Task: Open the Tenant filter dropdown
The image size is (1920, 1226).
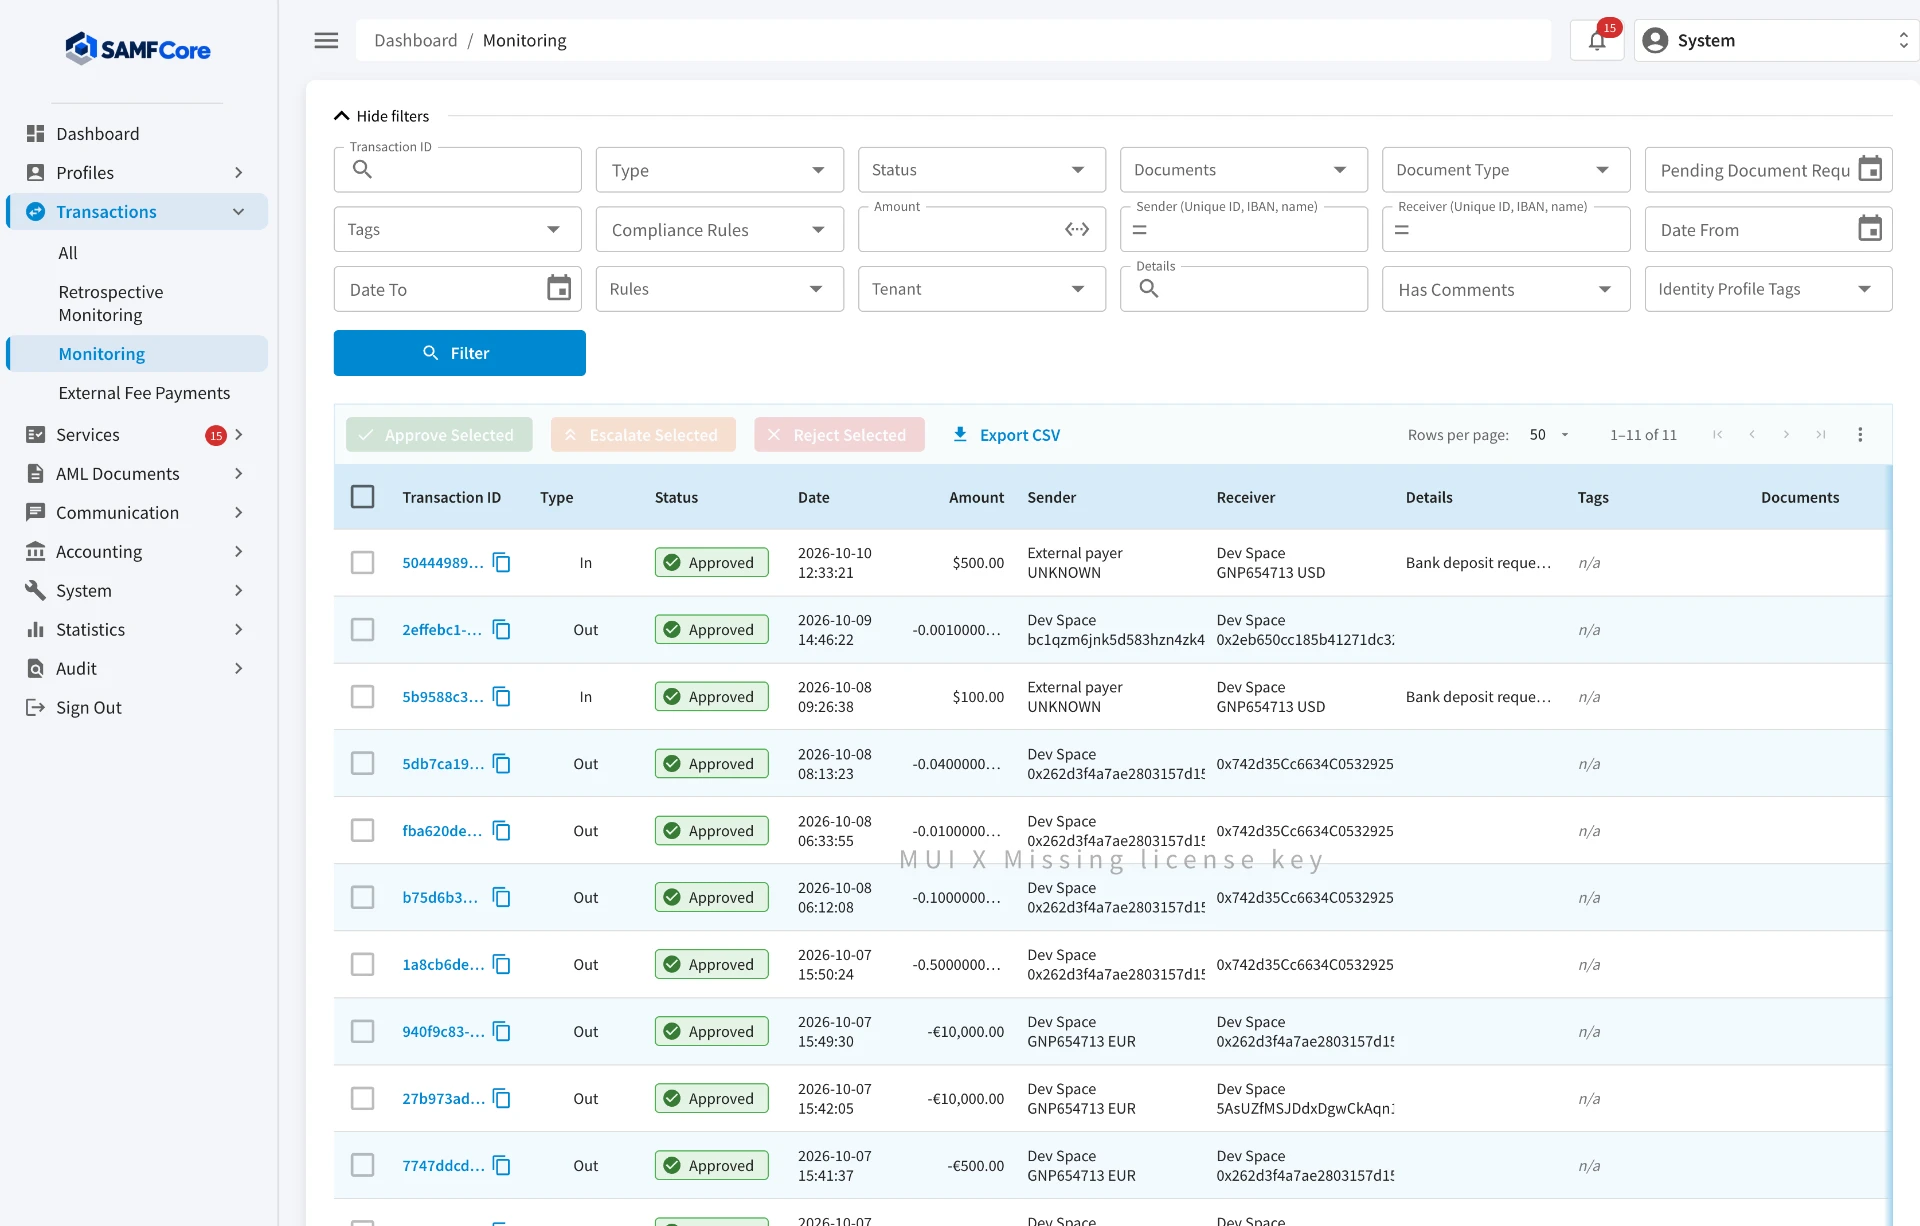Action: click(982, 289)
